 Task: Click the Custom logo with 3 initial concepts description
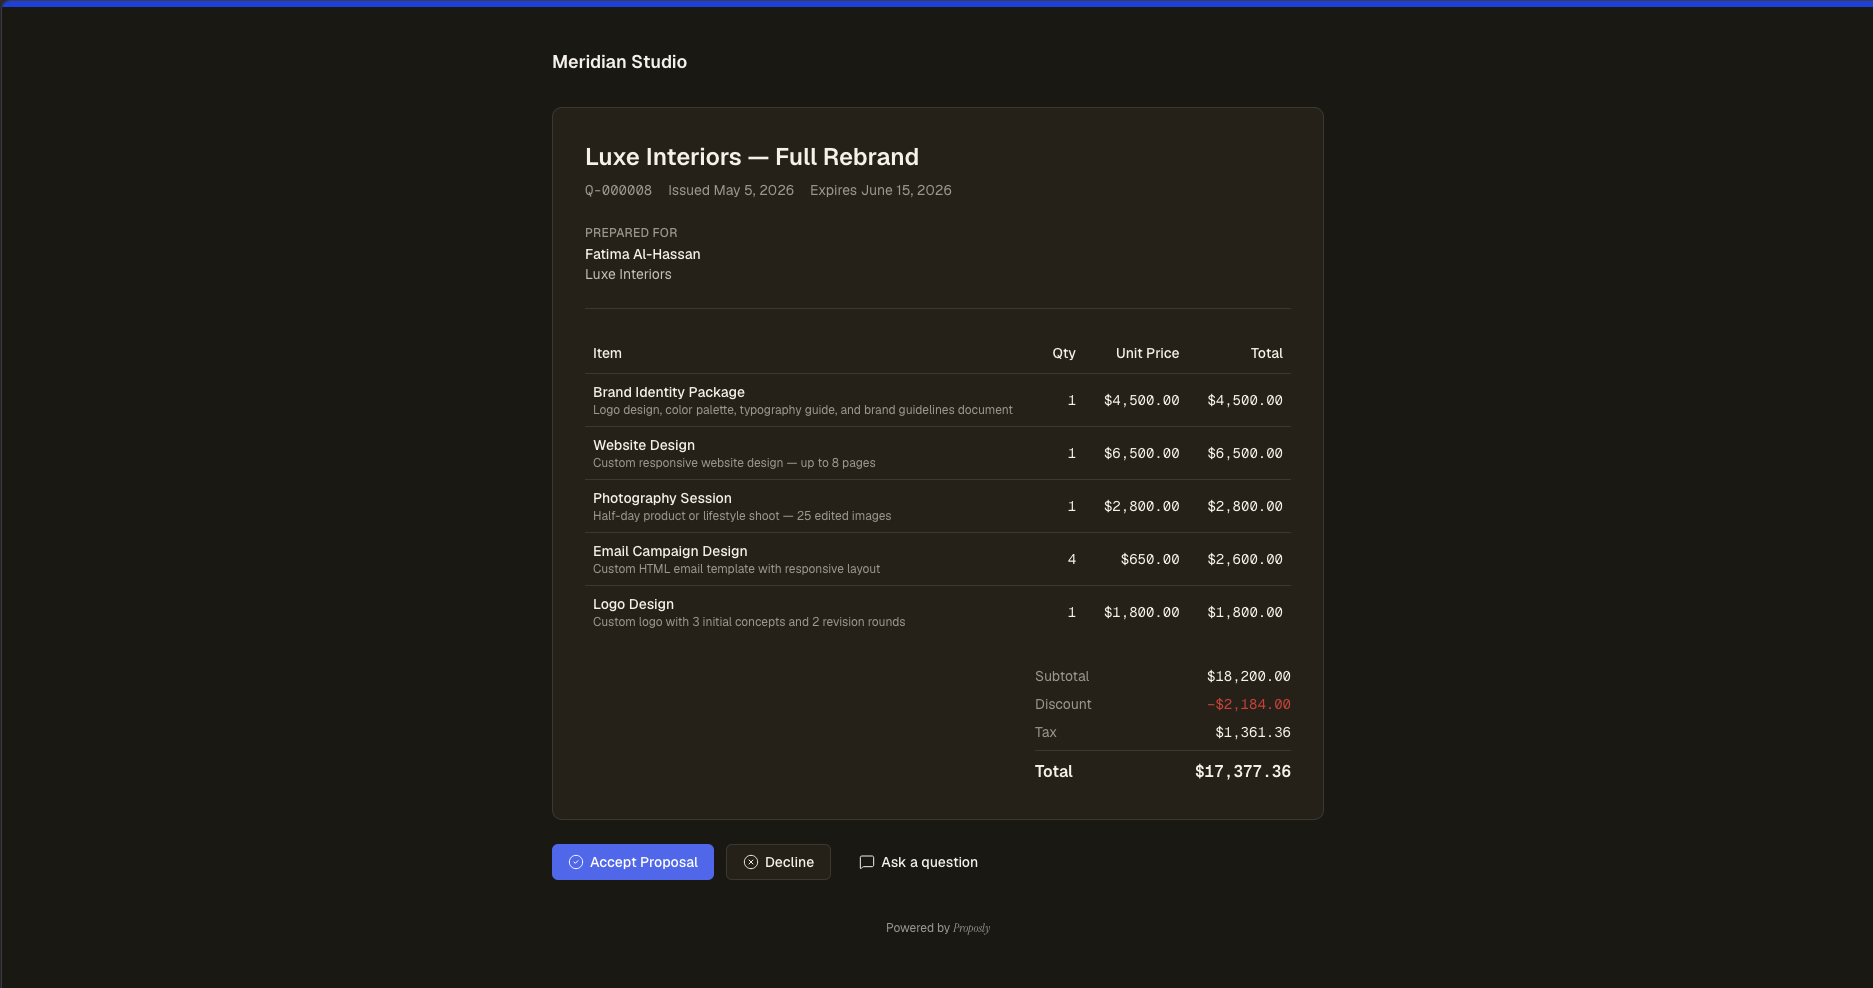tap(749, 622)
